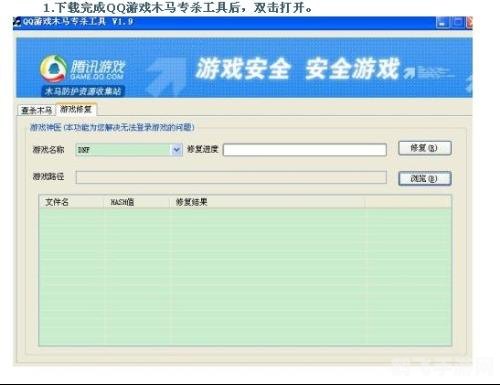Close the QQ游戏木马专杀工具 window
500x385 pixels.
(469, 23)
